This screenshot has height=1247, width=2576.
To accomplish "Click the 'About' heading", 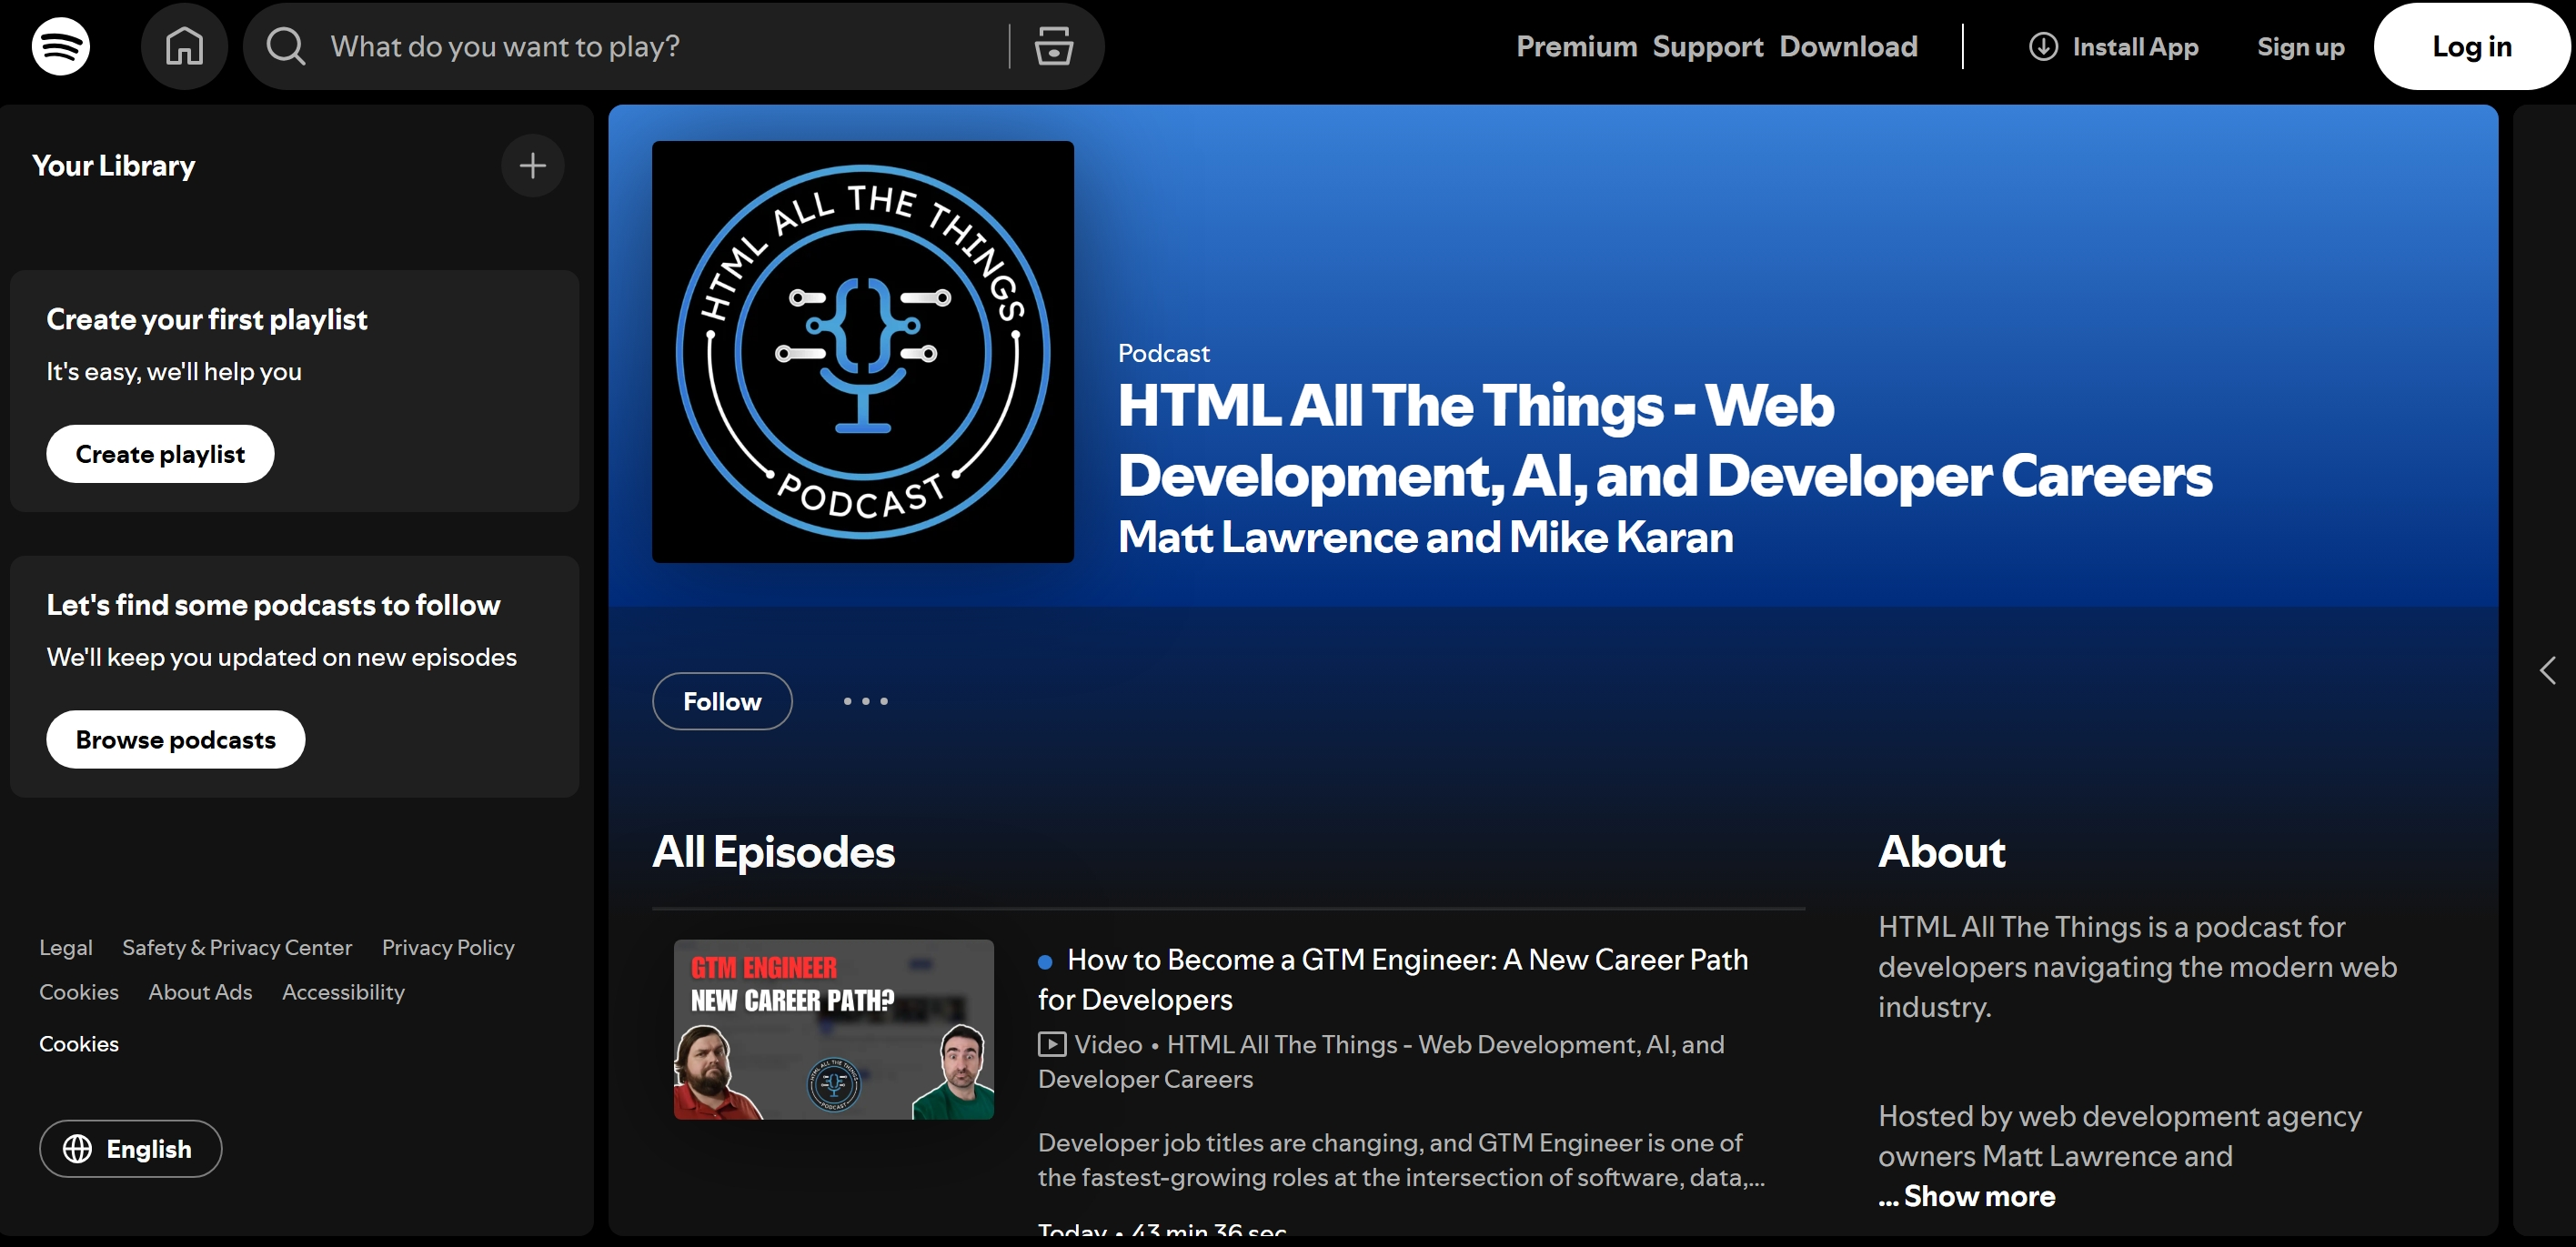I will coord(1941,852).
